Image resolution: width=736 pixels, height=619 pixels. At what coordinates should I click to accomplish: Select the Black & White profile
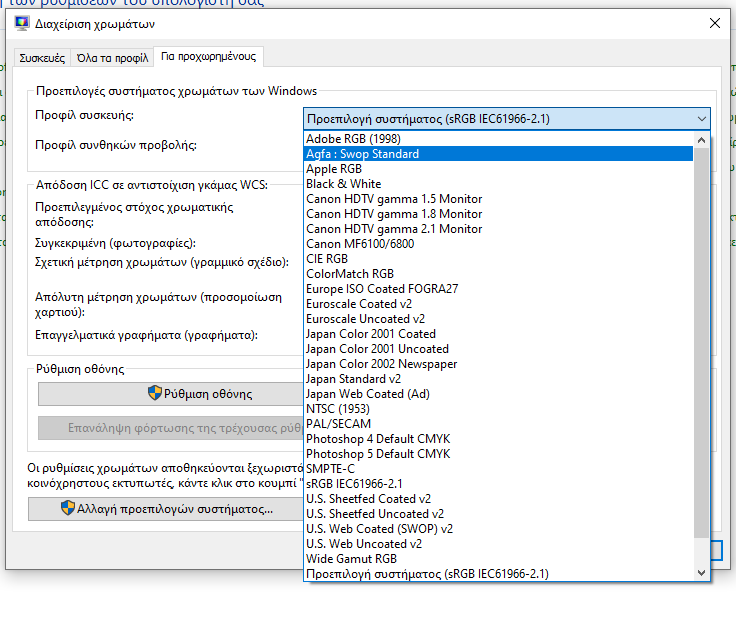(x=499, y=184)
